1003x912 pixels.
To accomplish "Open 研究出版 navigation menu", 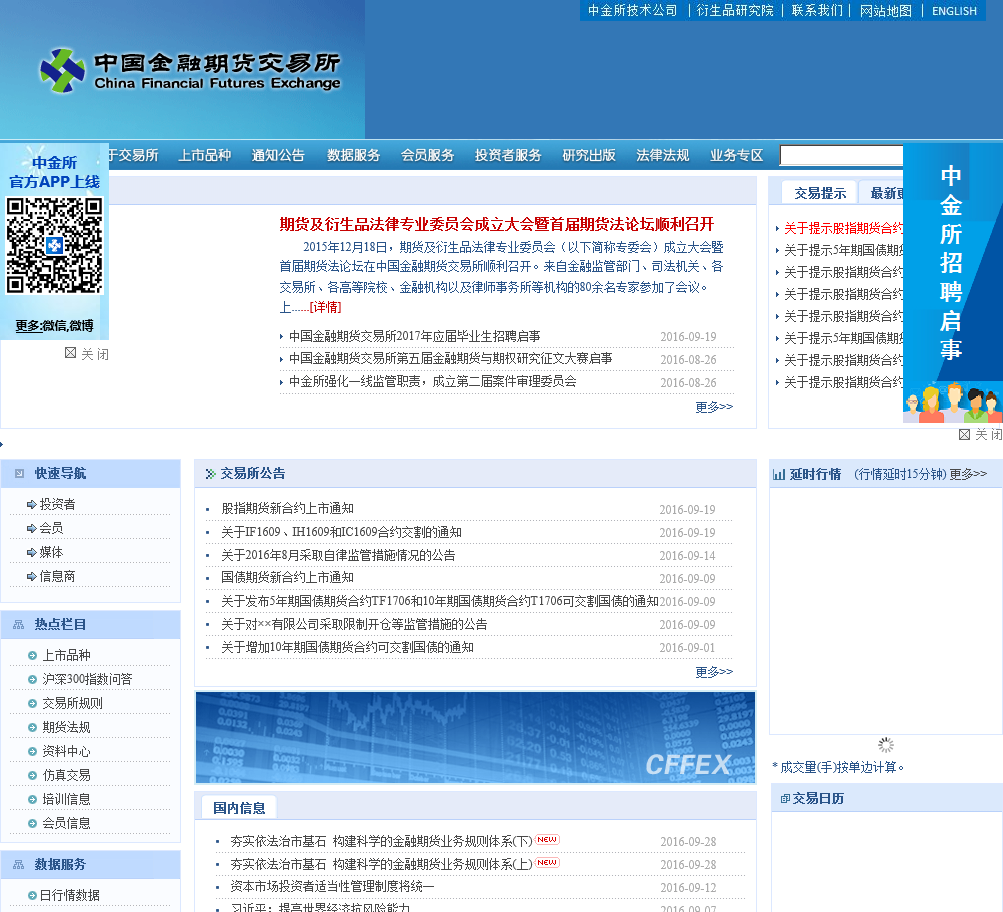I will (589, 155).
